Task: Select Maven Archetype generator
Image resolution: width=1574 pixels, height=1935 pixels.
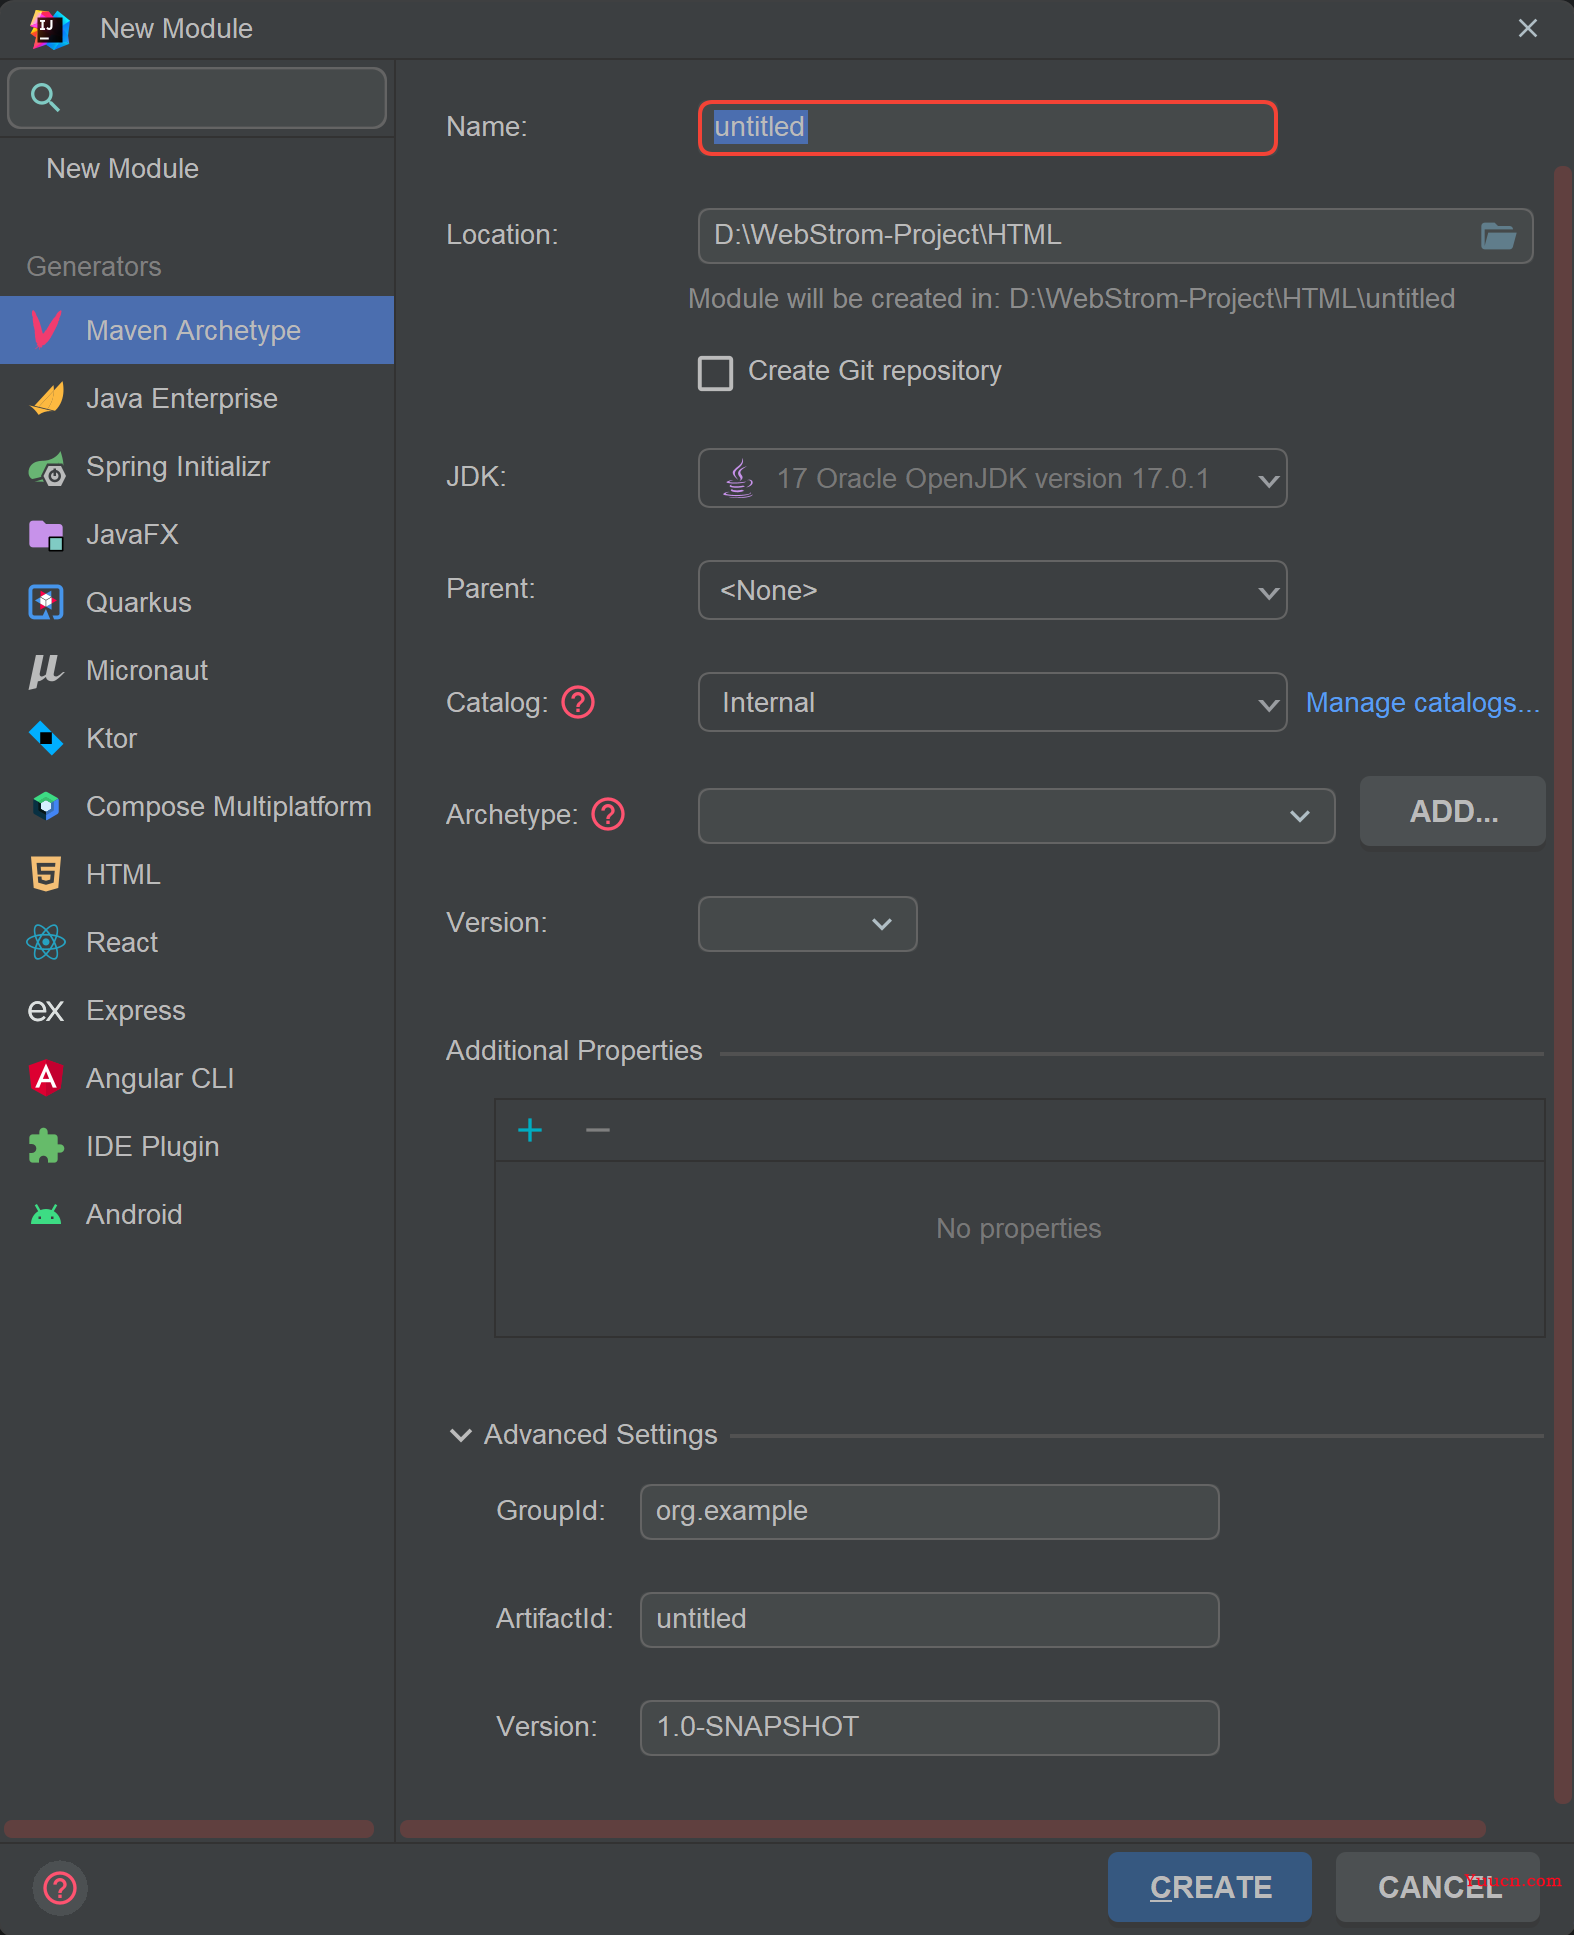Action: pyautogui.click(x=197, y=330)
